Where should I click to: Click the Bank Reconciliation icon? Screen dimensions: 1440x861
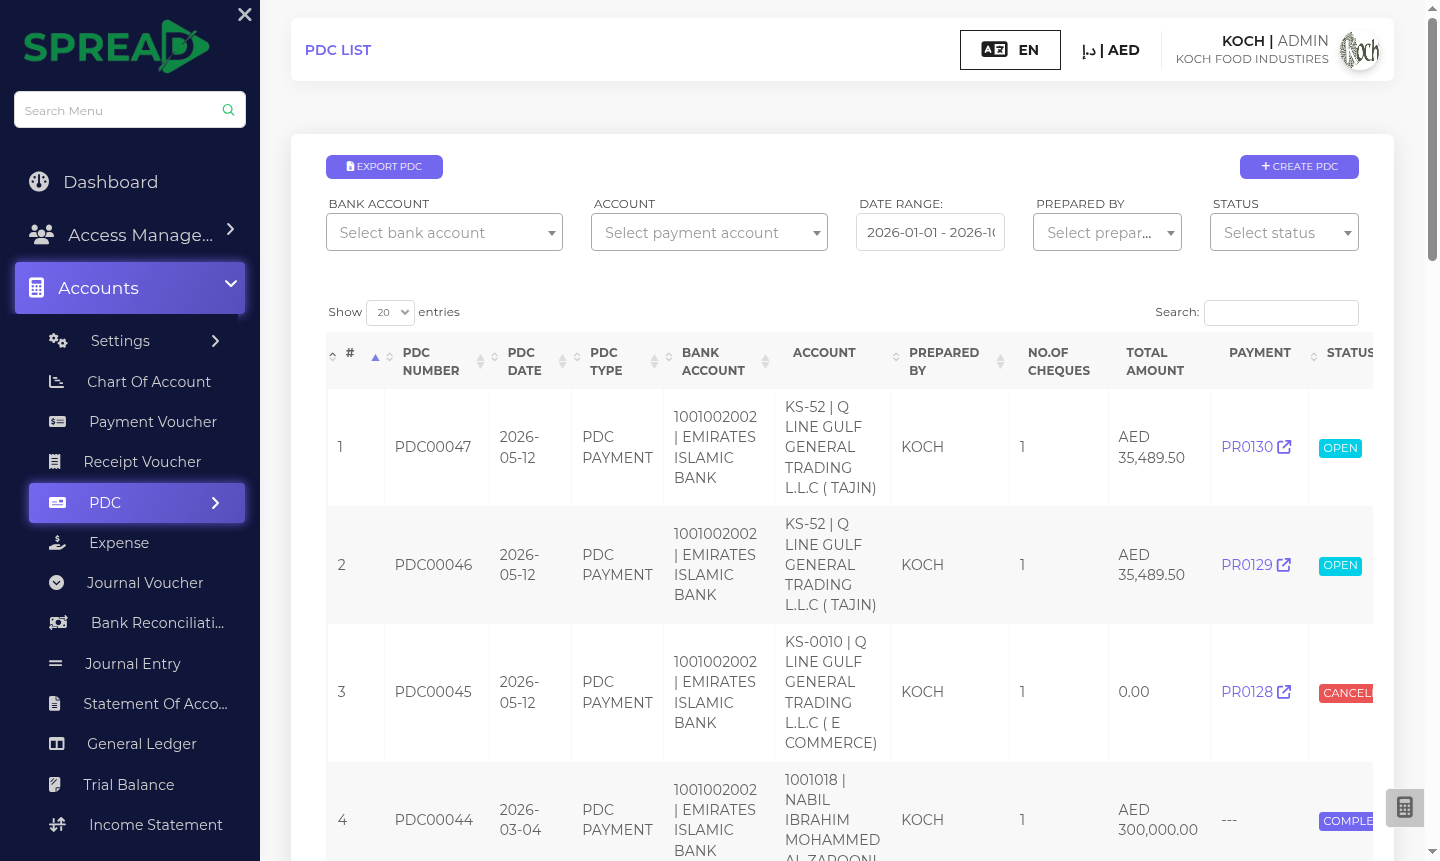click(58, 623)
